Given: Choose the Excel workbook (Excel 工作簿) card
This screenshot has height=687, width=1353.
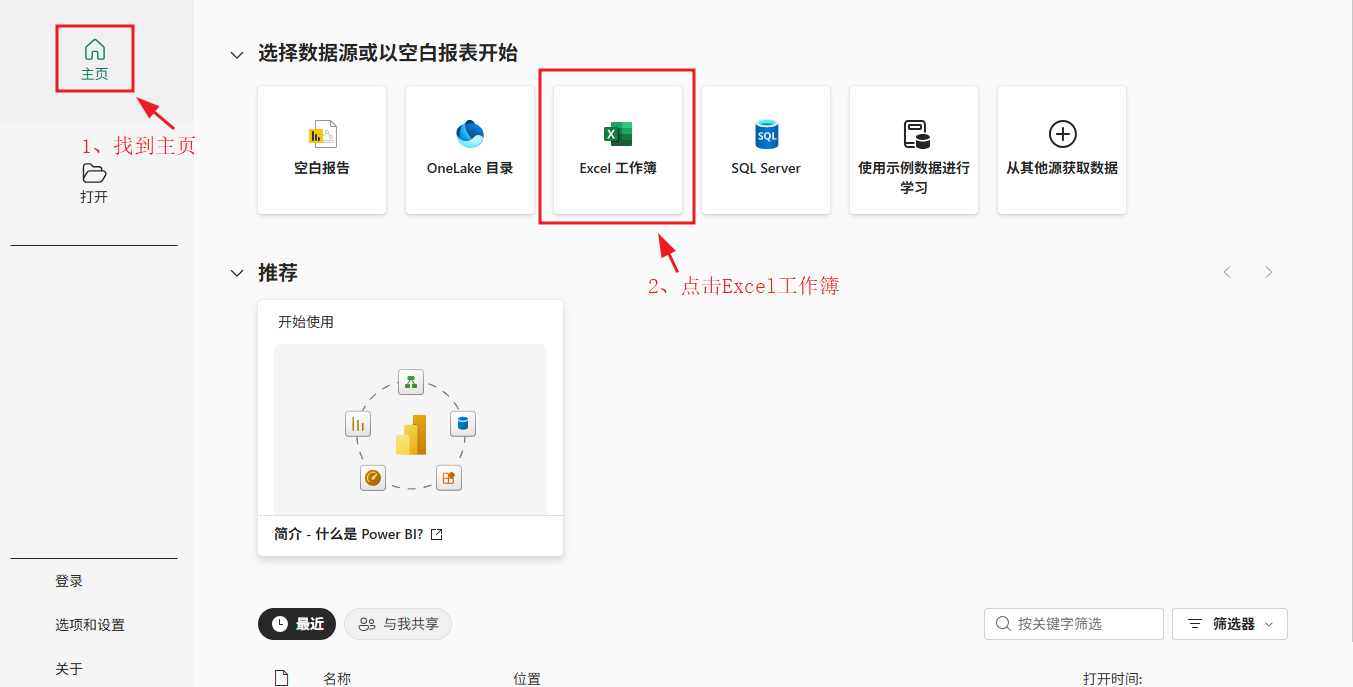Looking at the screenshot, I should coord(618,150).
